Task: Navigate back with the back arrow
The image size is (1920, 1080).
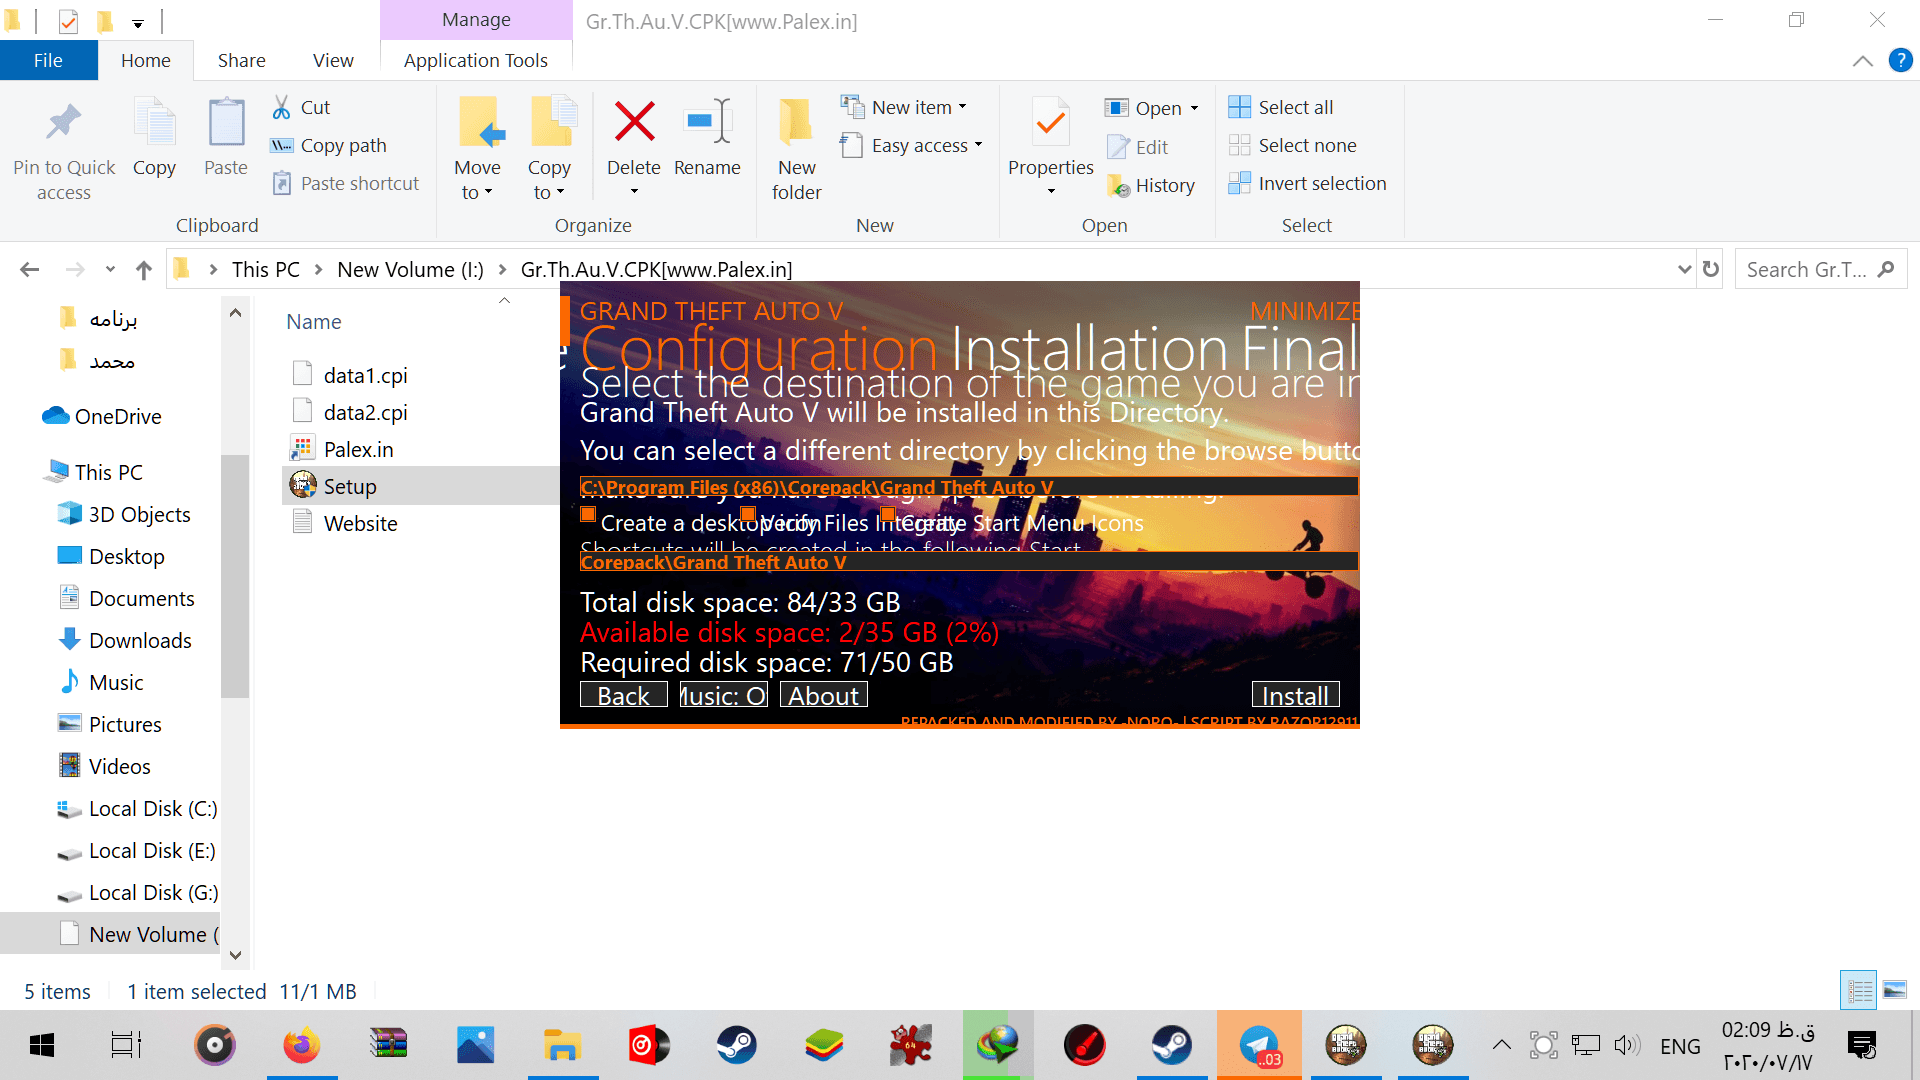Action: [x=30, y=270]
